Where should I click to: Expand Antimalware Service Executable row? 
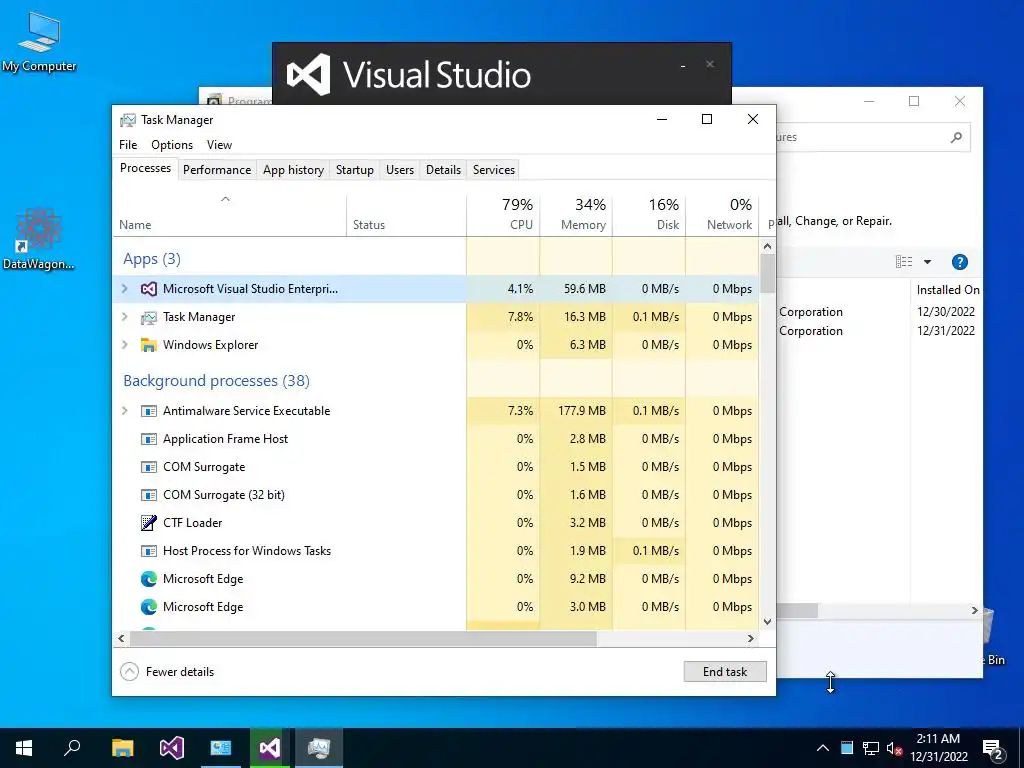[125, 411]
